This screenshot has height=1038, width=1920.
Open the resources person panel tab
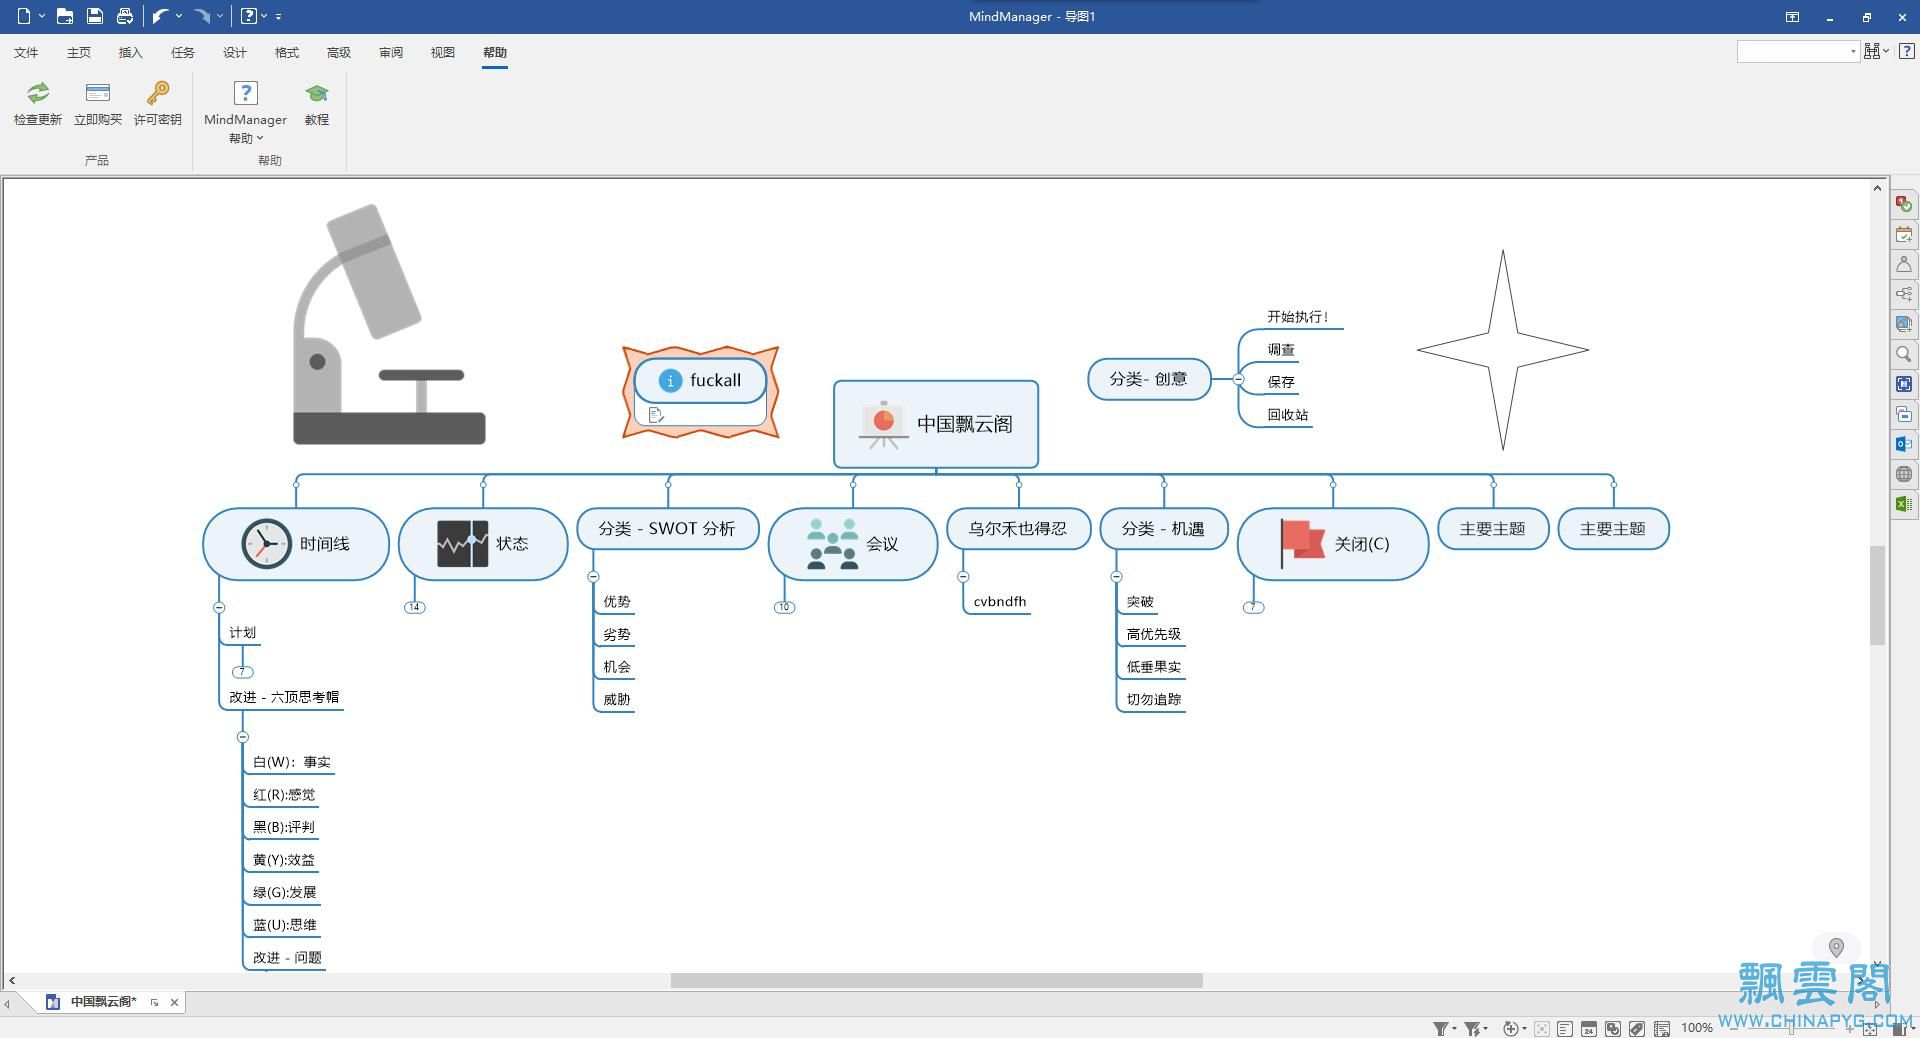tap(1904, 264)
